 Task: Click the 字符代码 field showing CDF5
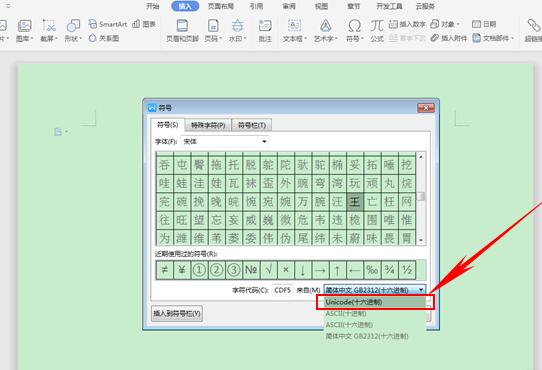point(282,290)
